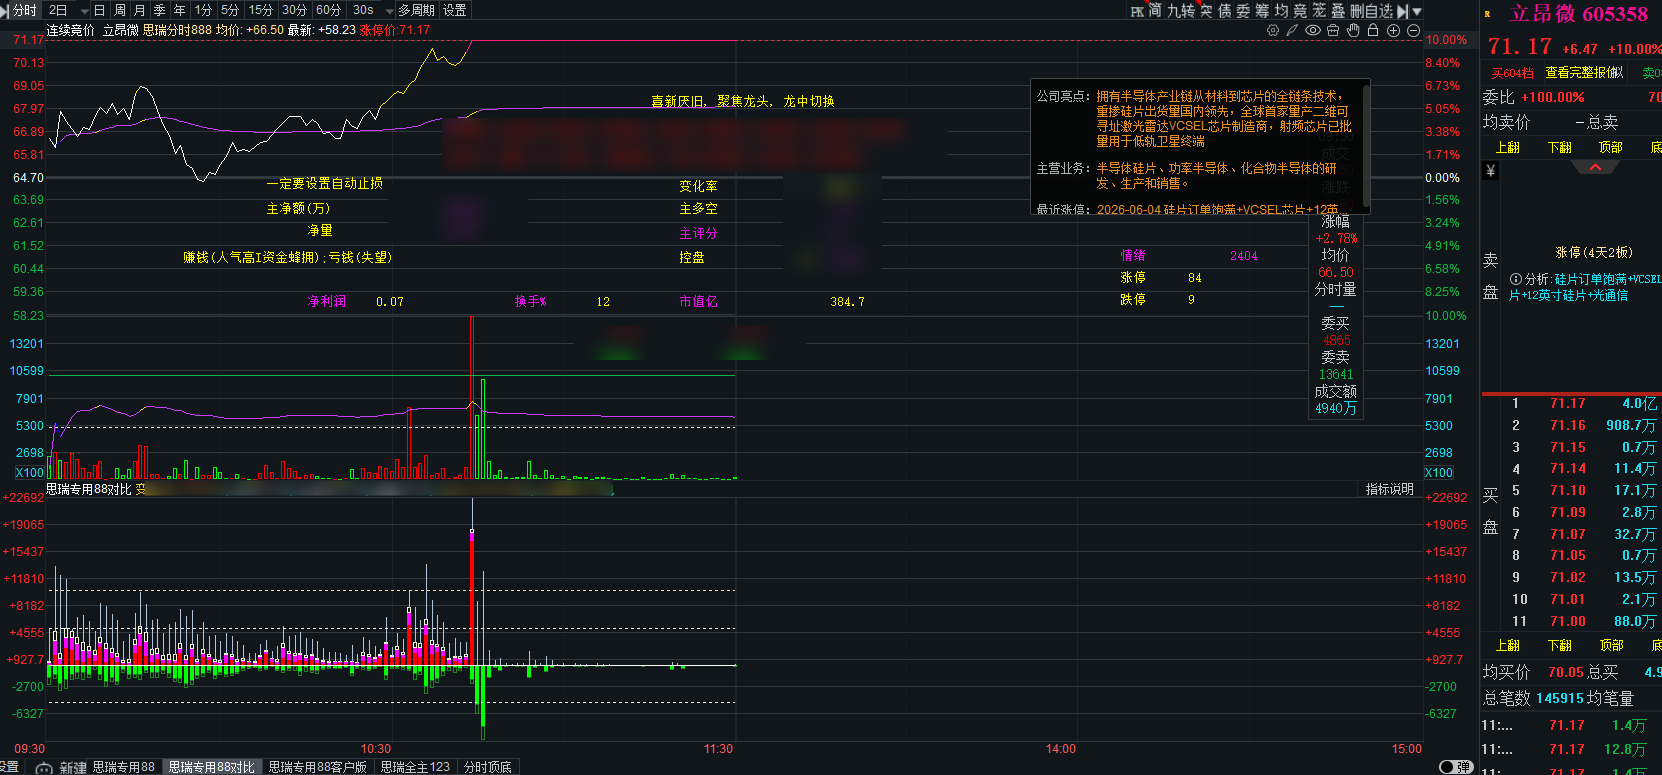Open chart settings gear icon
1662x775 pixels.
pos(1273,30)
